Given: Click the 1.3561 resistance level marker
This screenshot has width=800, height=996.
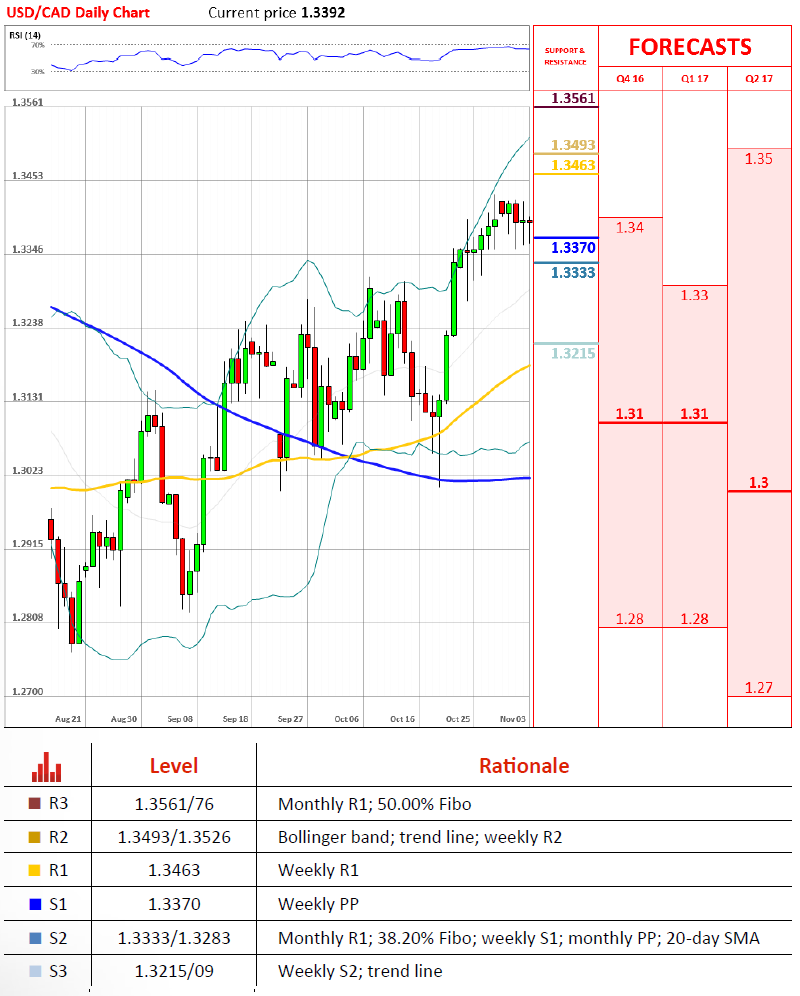Looking at the screenshot, I should pos(573,98).
